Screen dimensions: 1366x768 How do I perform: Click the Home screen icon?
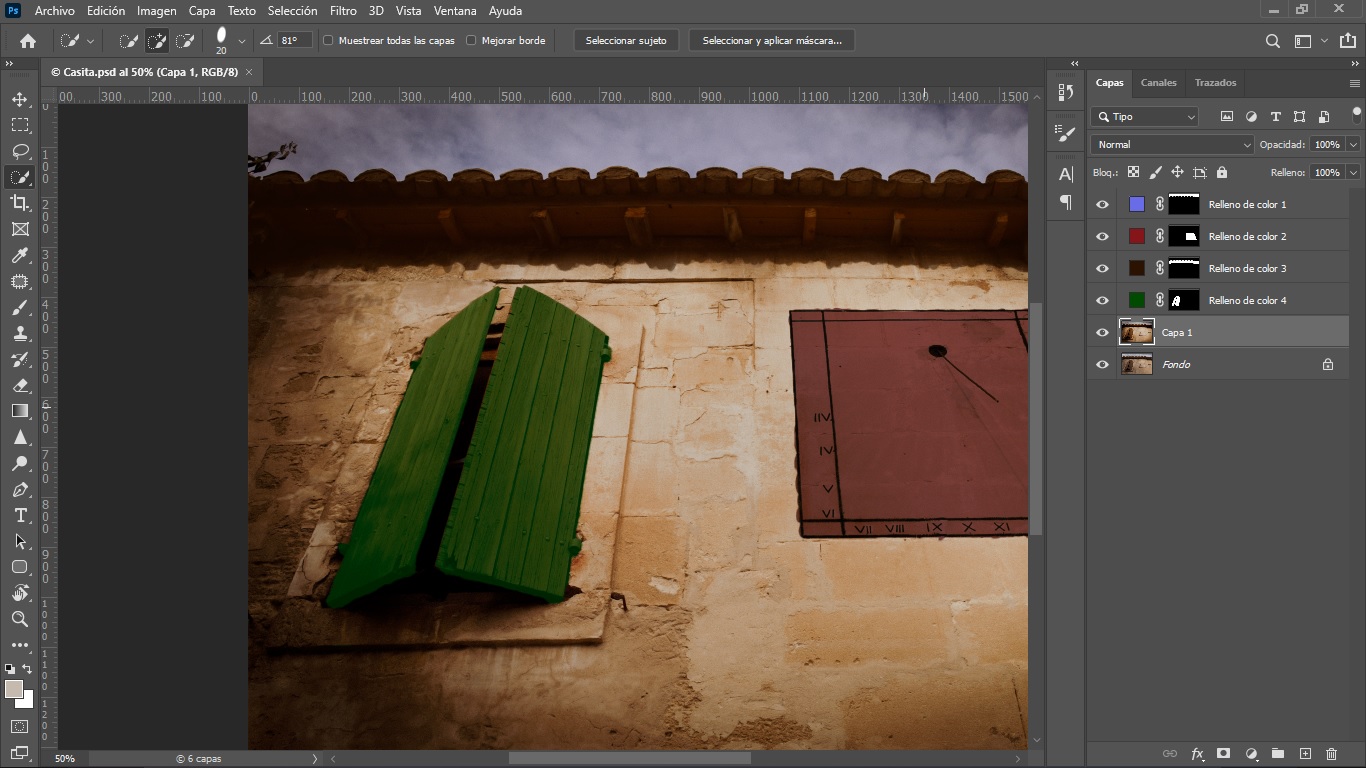click(x=28, y=41)
